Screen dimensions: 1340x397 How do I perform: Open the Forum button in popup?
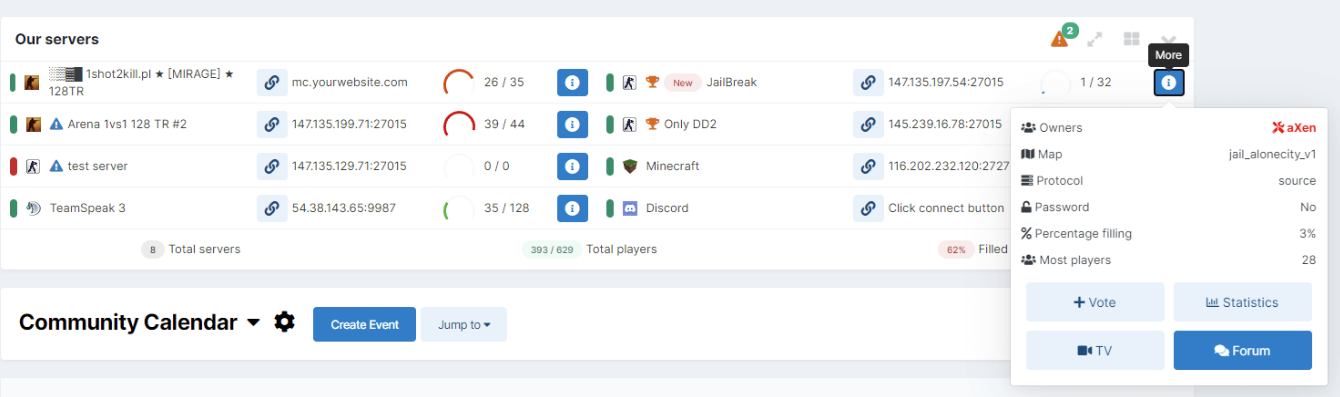tap(1242, 350)
